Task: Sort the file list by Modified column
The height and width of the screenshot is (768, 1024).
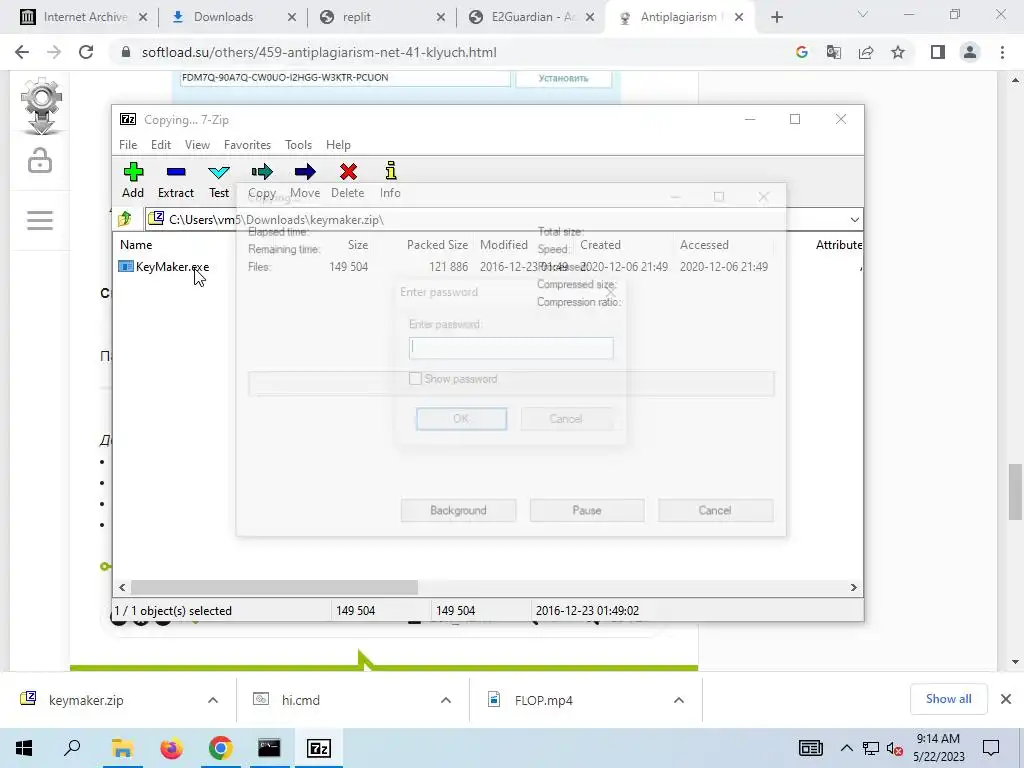Action: (504, 245)
